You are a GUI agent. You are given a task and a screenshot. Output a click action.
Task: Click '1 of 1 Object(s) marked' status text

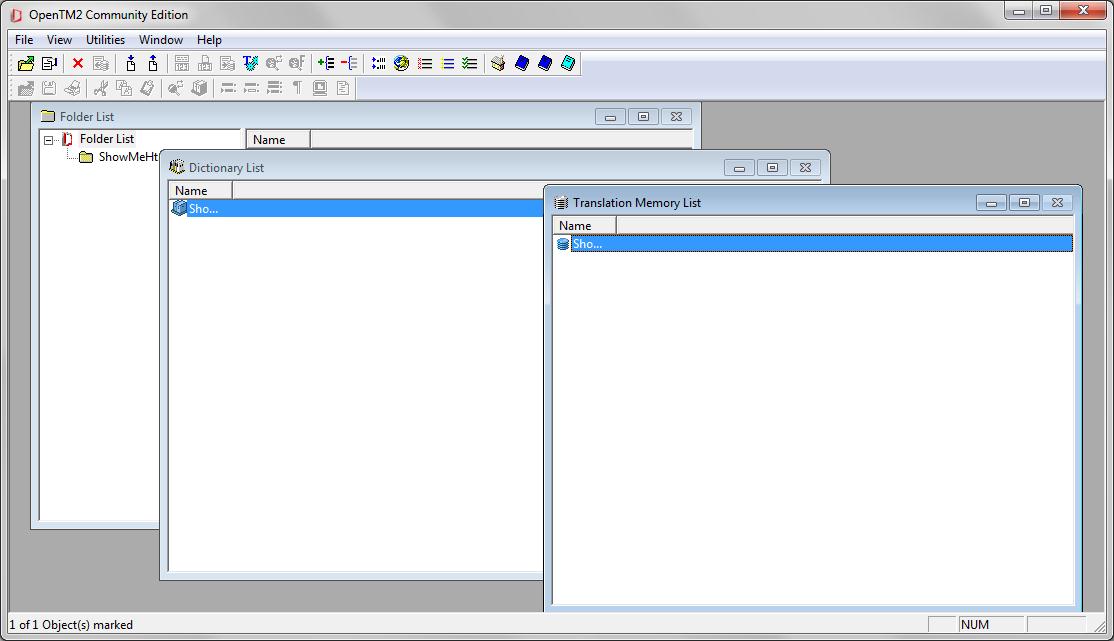(x=71, y=625)
